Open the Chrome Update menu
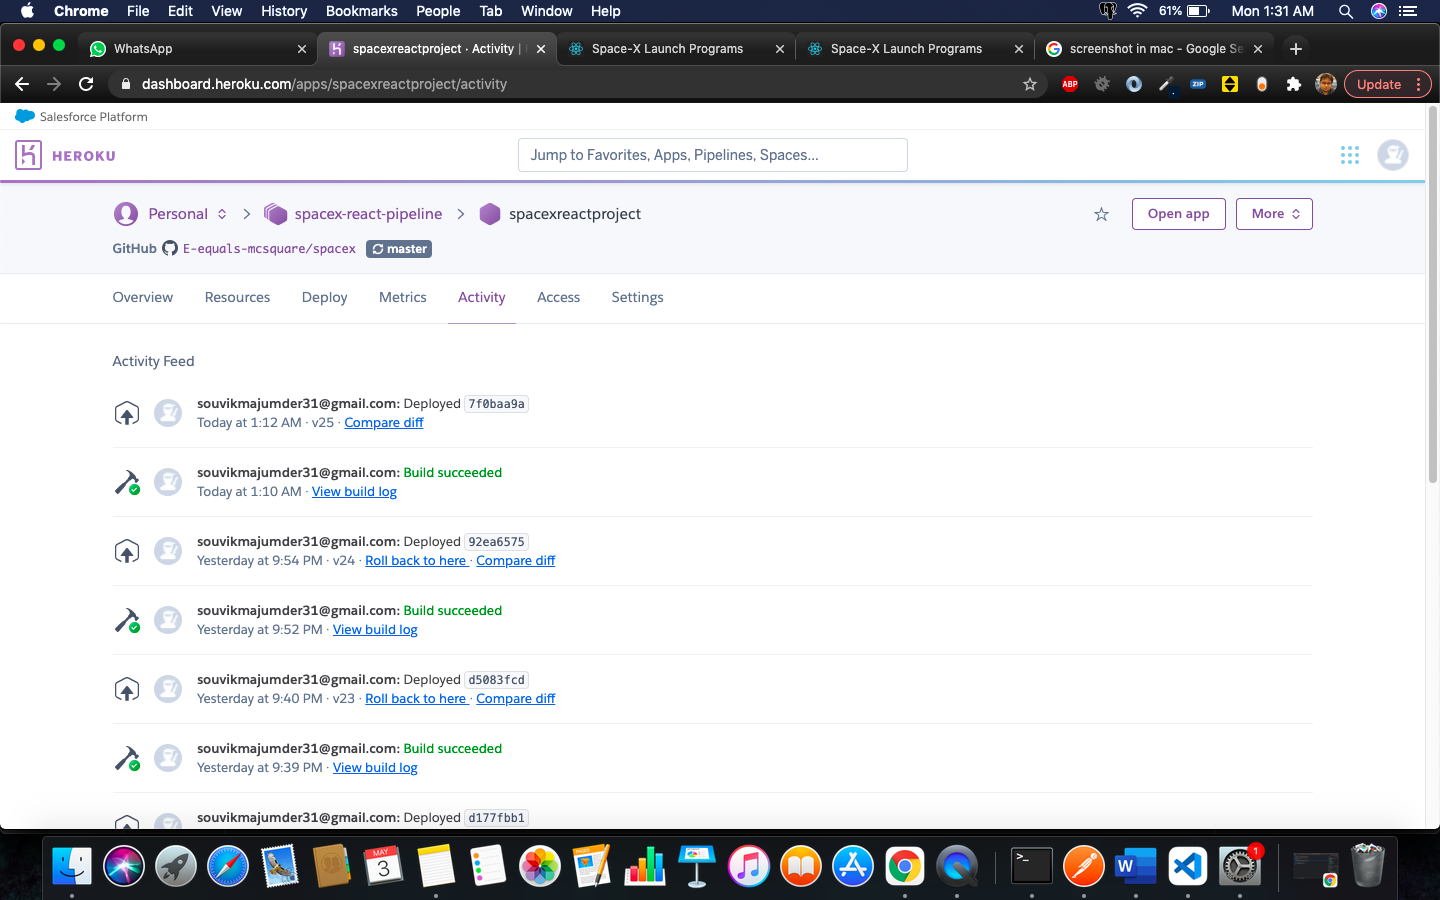 tap(1388, 84)
